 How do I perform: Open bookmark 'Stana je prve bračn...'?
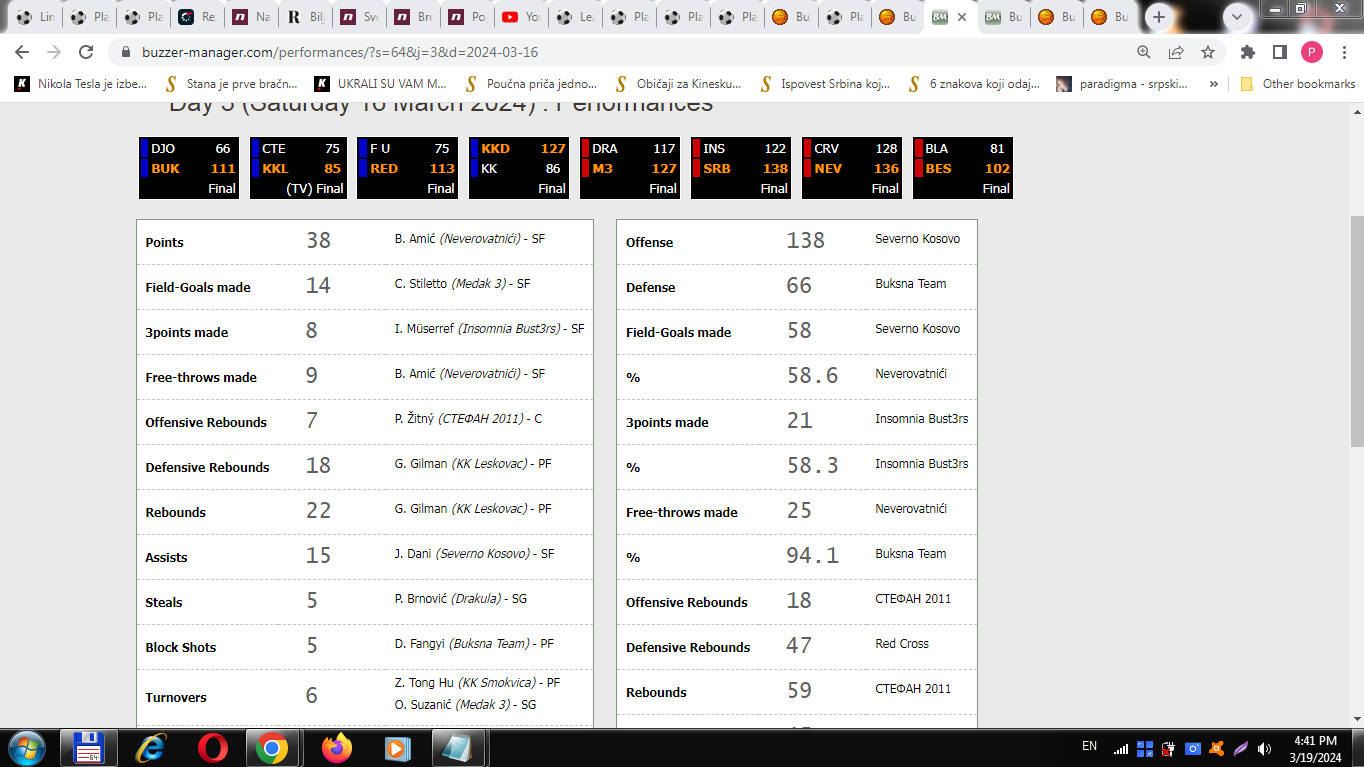(x=230, y=84)
